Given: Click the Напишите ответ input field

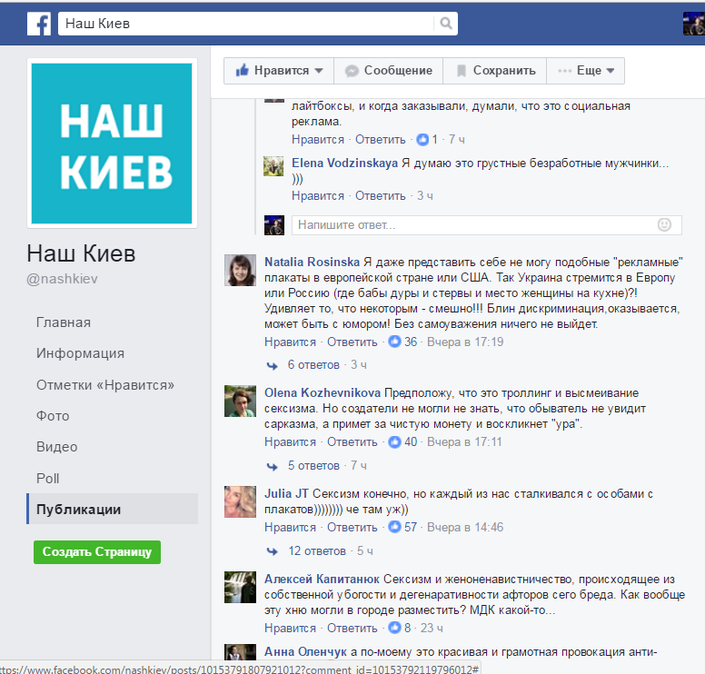Looking at the screenshot, I should (x=486, y=225).
